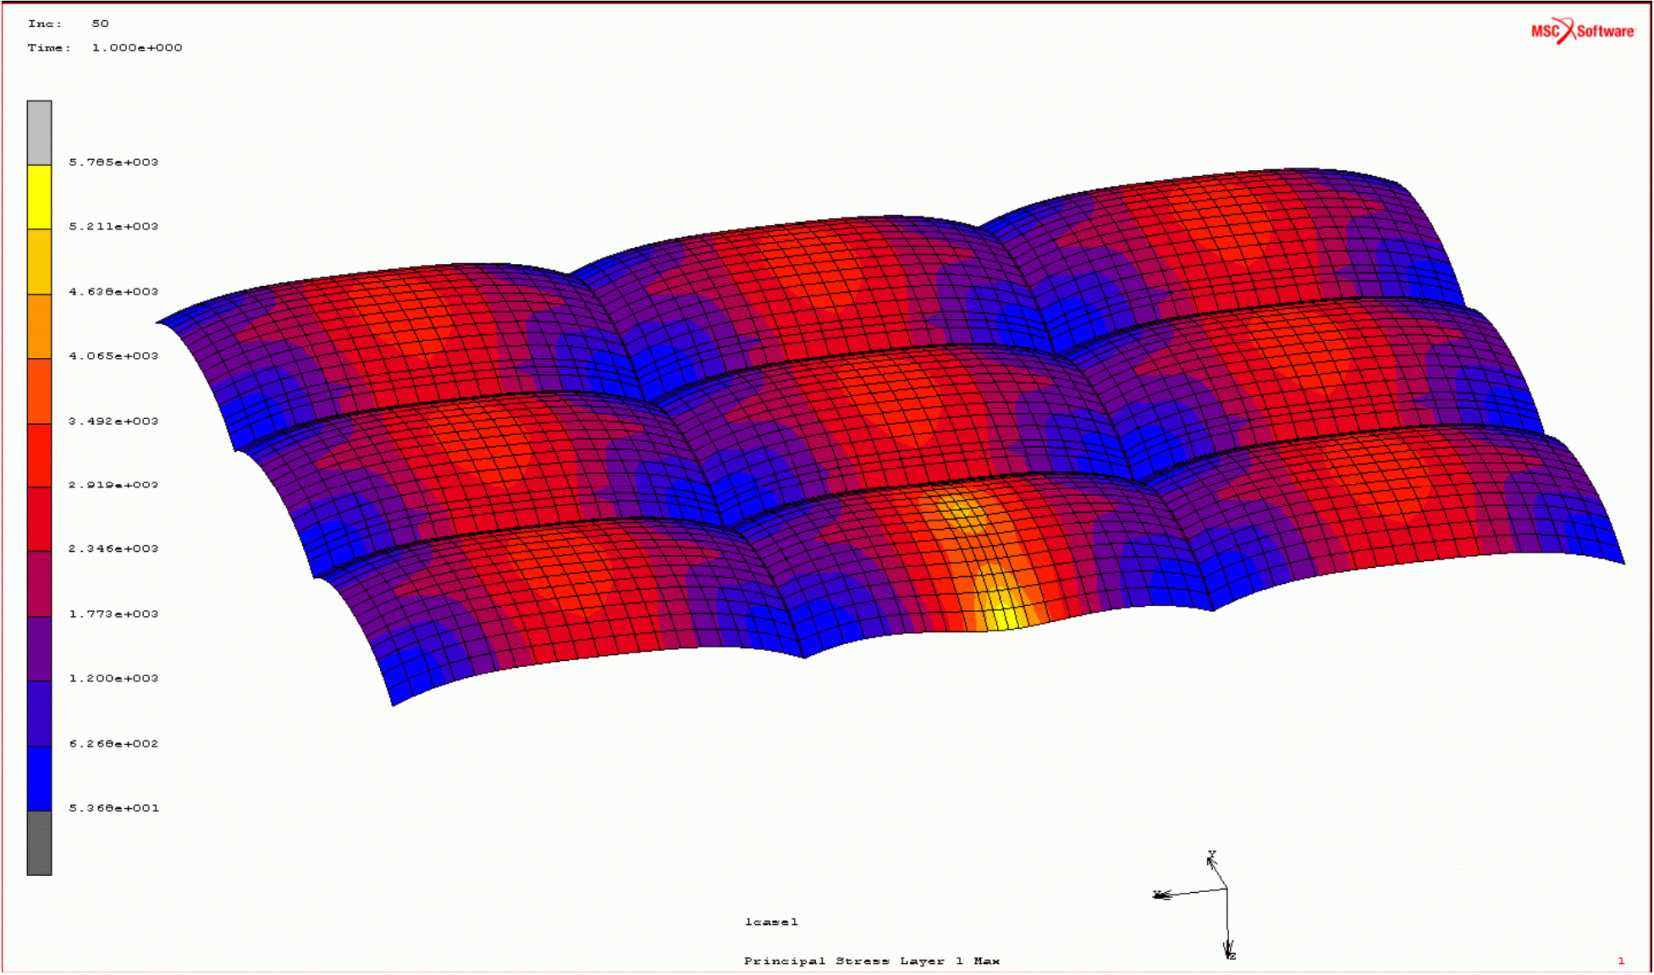The image size is (1654, 975).
Task: Click the "Inc: 50" increment readout
Action: (68, 23)
